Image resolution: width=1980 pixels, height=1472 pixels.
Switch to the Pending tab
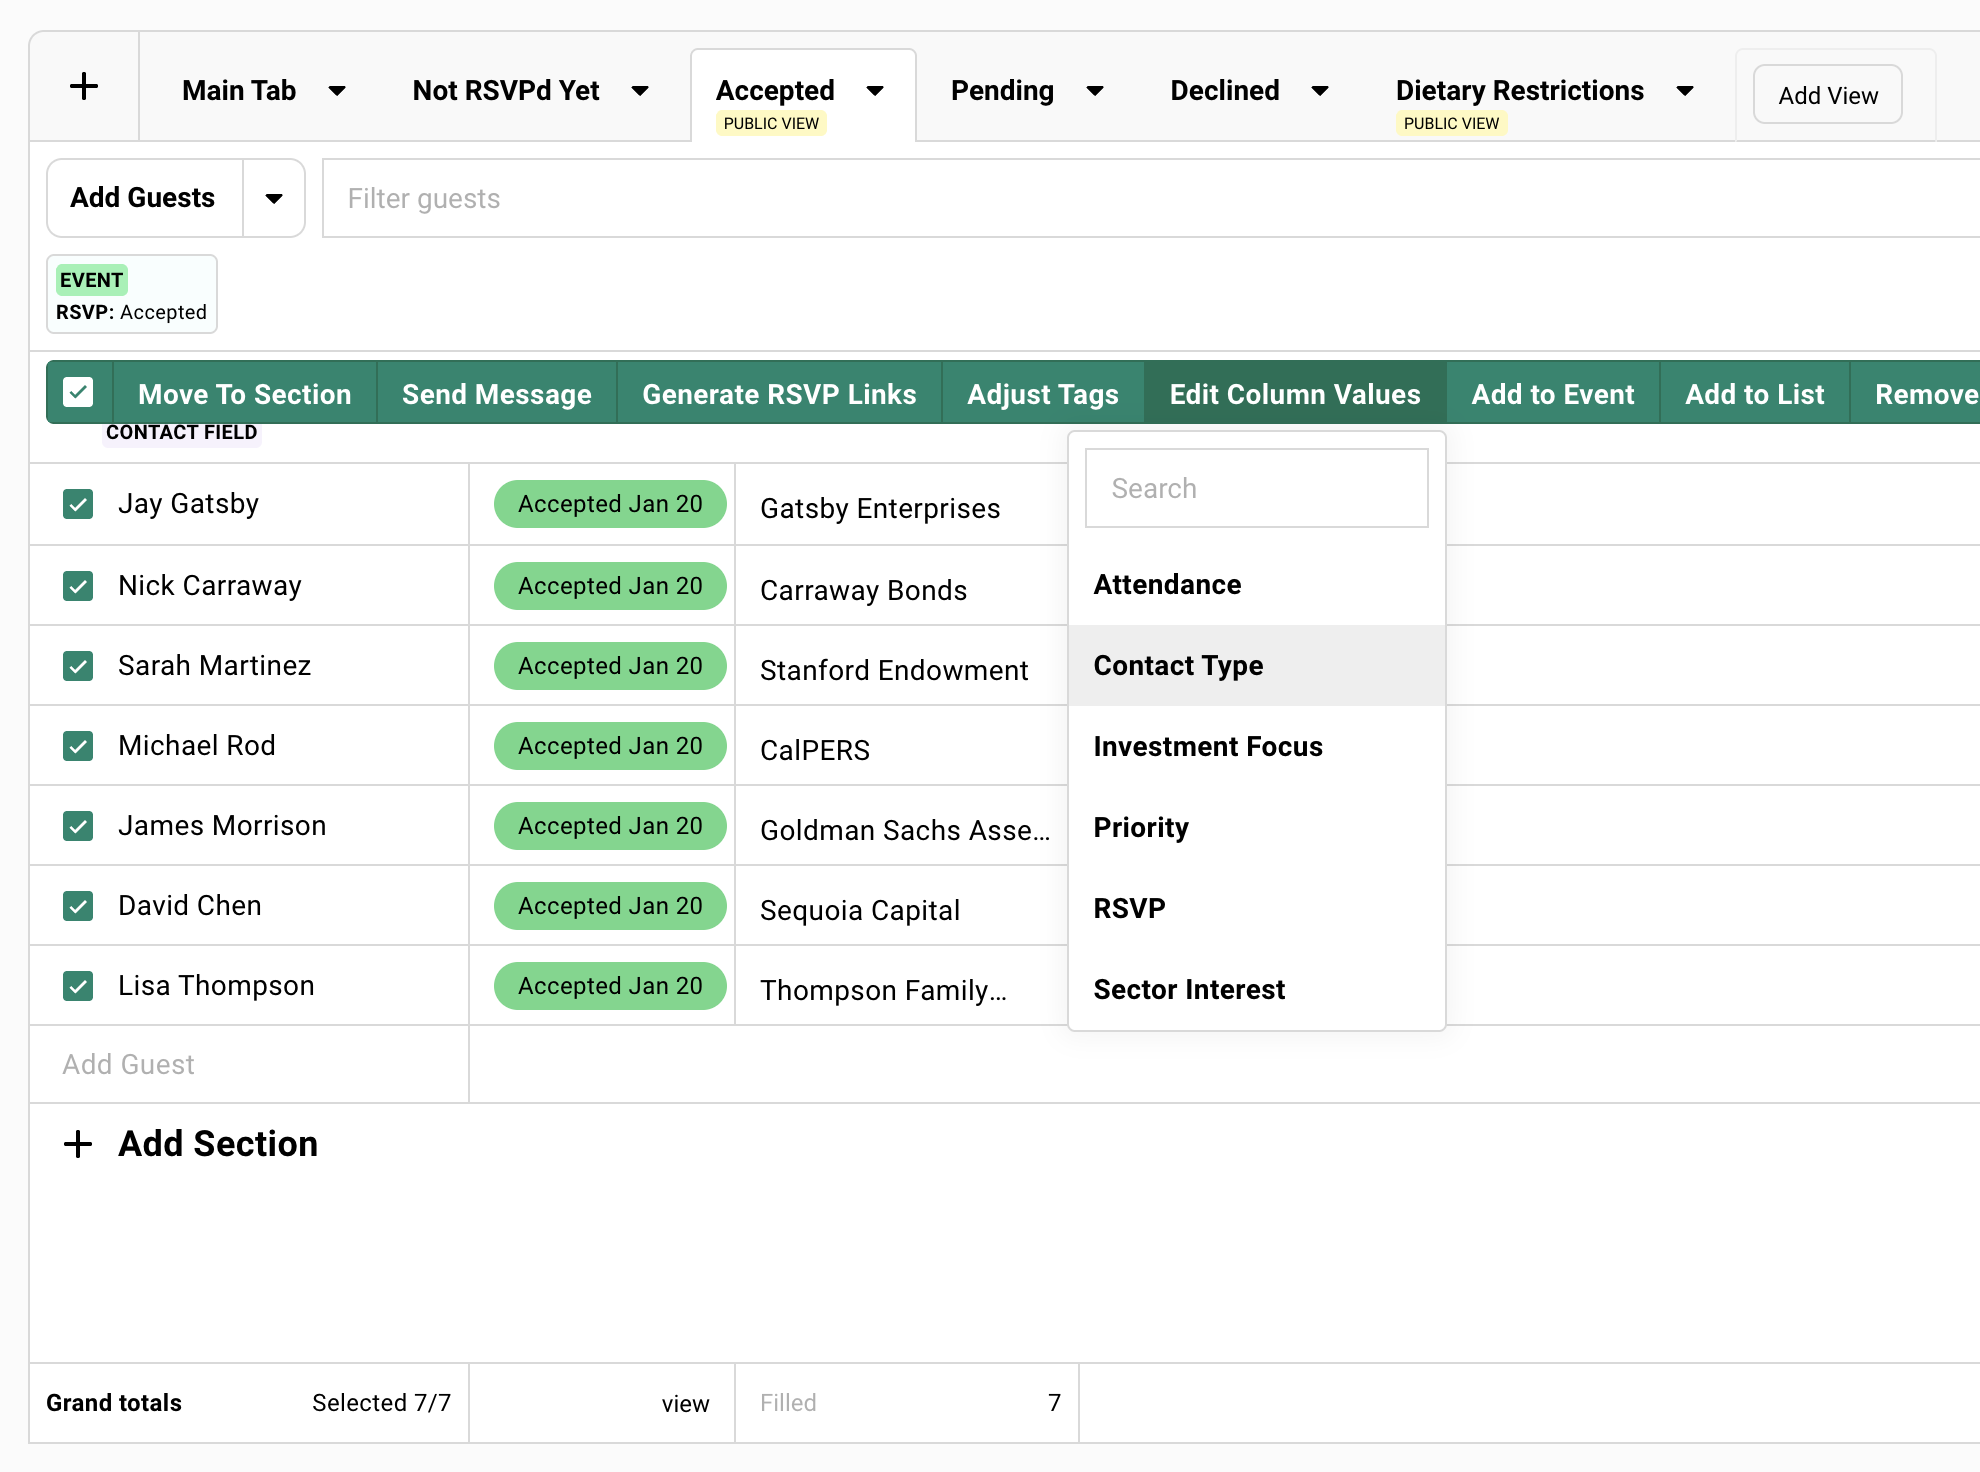pyautogui.click(x=1003, y=90)
